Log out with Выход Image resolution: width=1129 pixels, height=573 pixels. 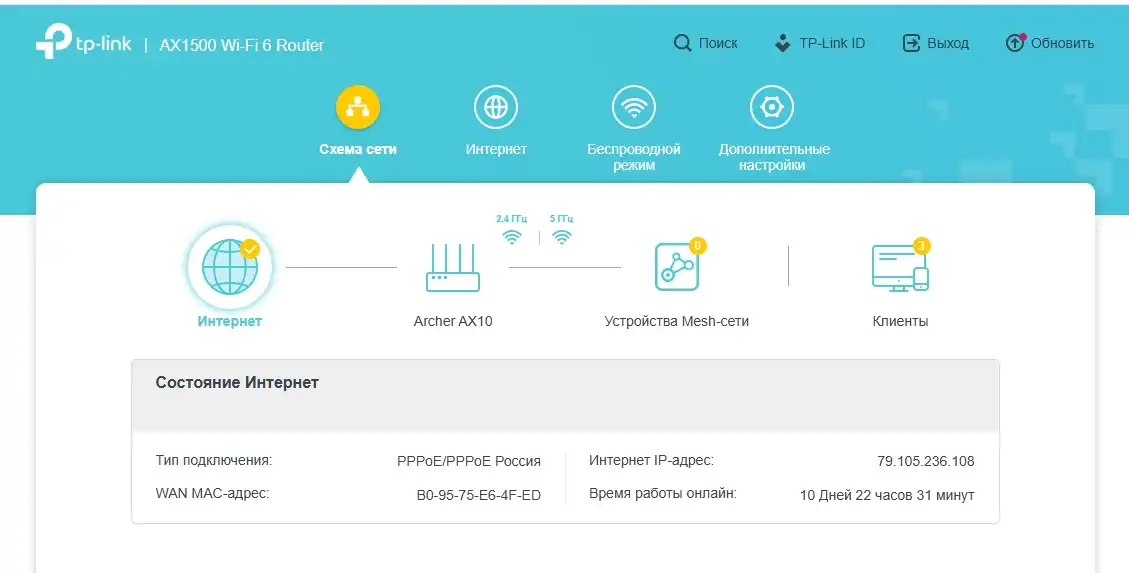point(935,43)
